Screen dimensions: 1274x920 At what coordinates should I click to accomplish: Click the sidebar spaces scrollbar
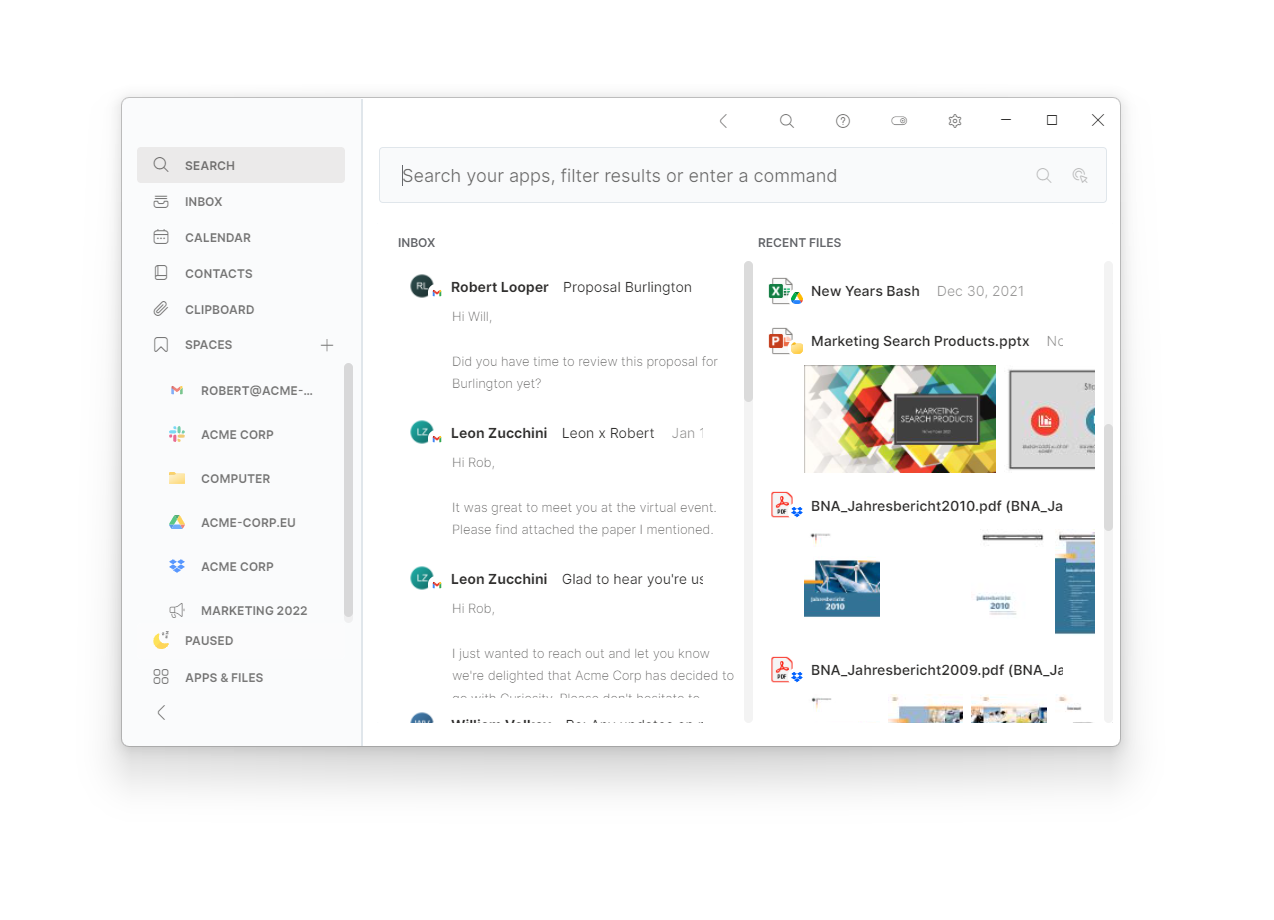348,490
